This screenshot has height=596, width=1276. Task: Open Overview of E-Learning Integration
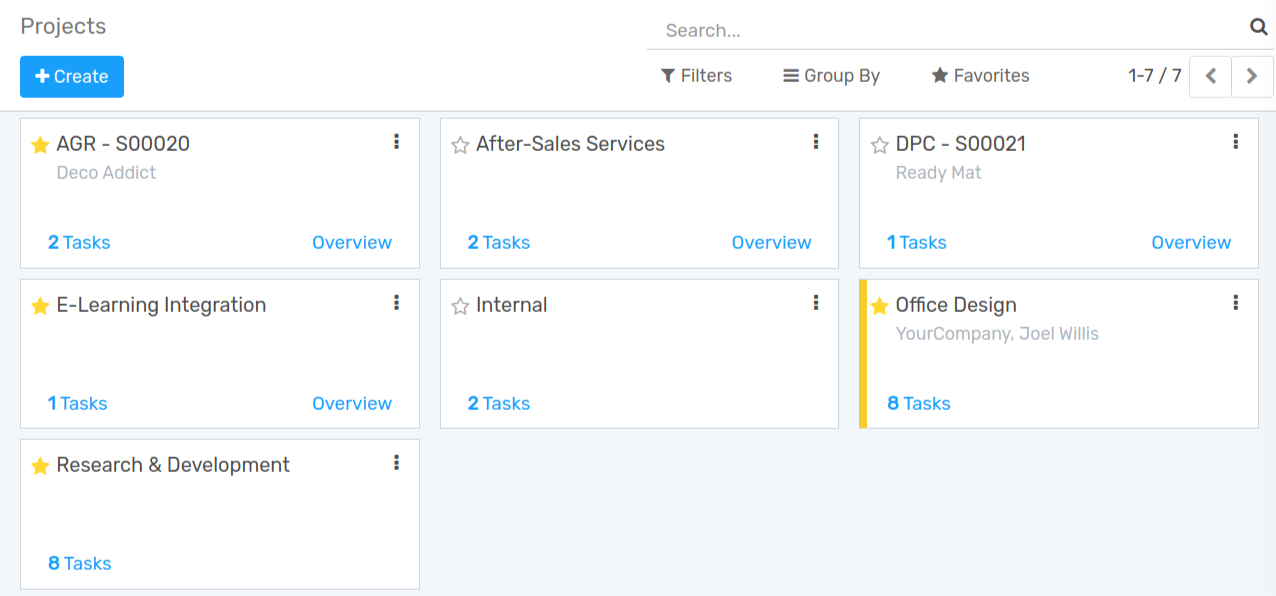tap(352, 403)
